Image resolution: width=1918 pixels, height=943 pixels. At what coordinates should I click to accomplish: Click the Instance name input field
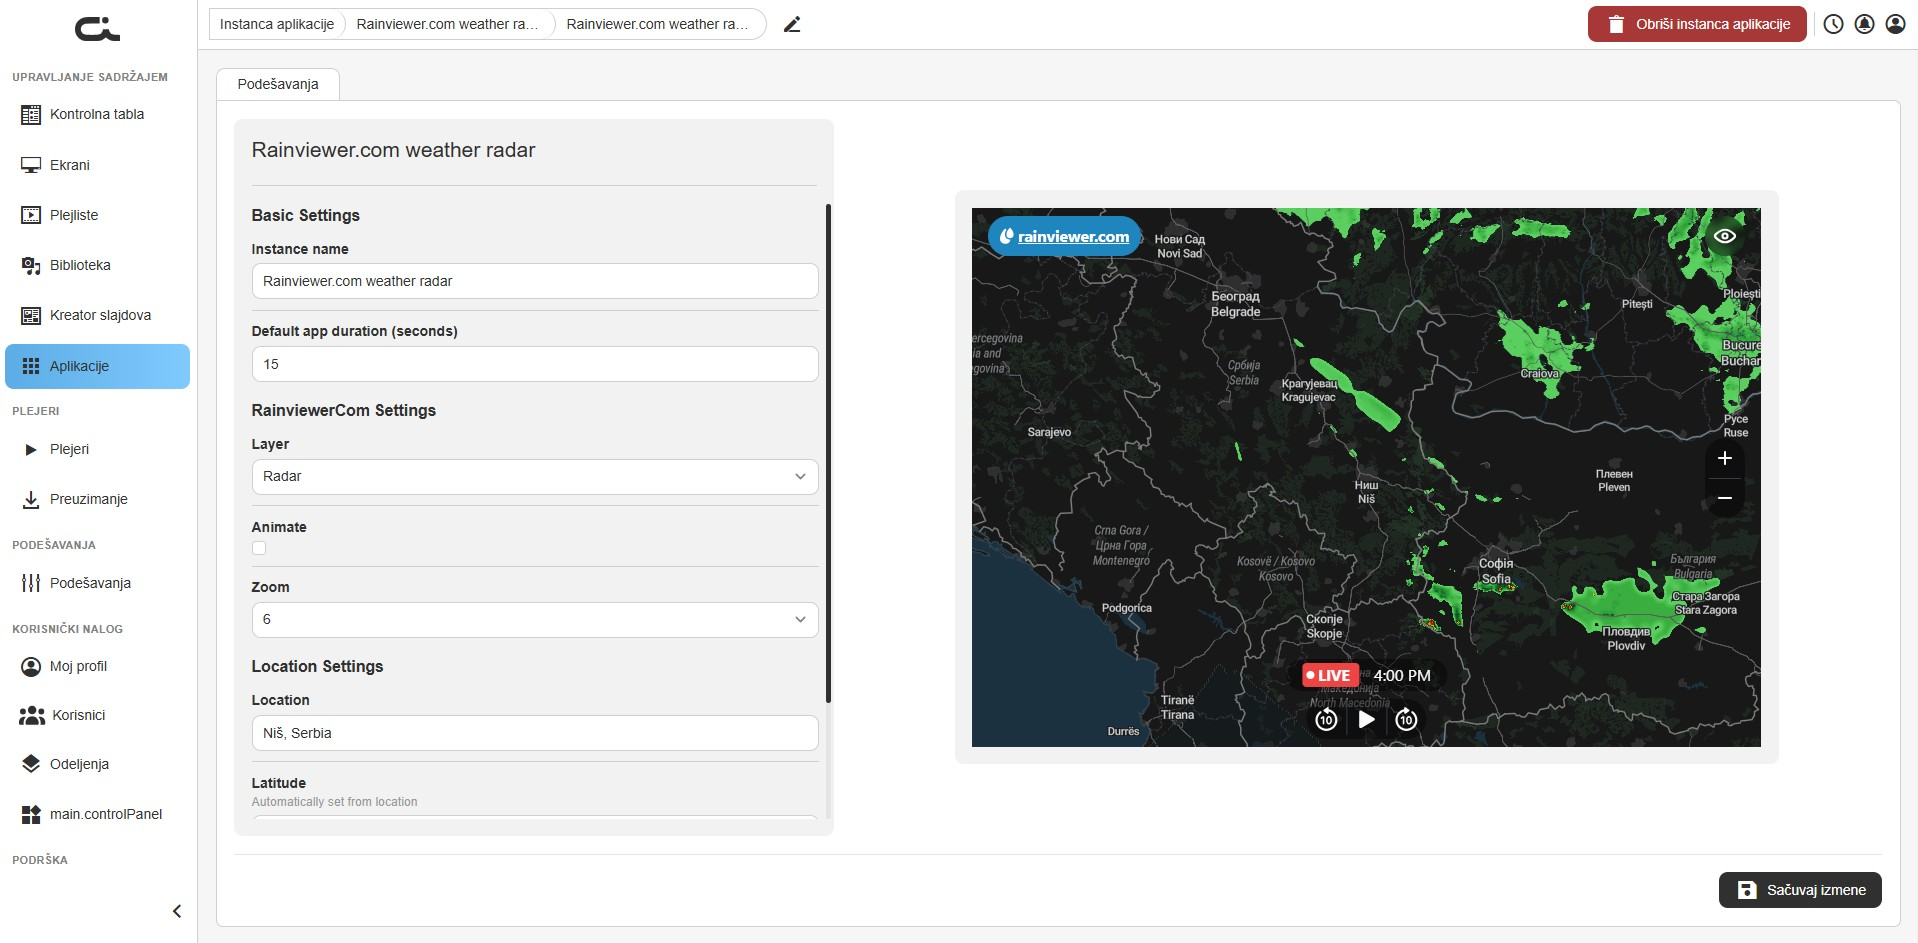(535, 281)
